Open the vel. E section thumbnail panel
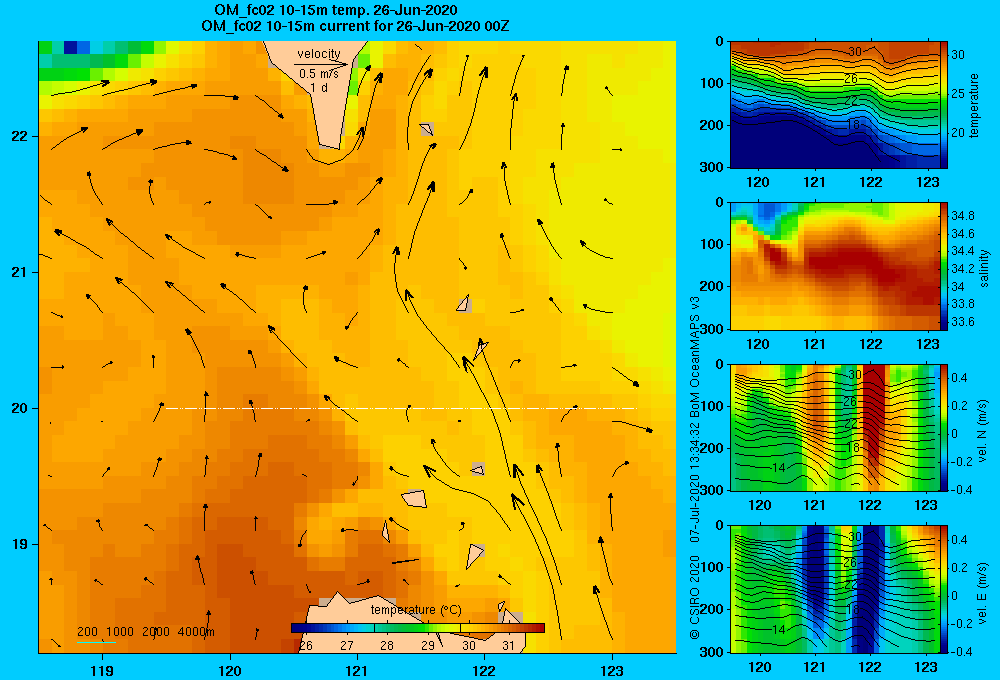This screenshot has height=680, width=1000. tap(834, 589)
